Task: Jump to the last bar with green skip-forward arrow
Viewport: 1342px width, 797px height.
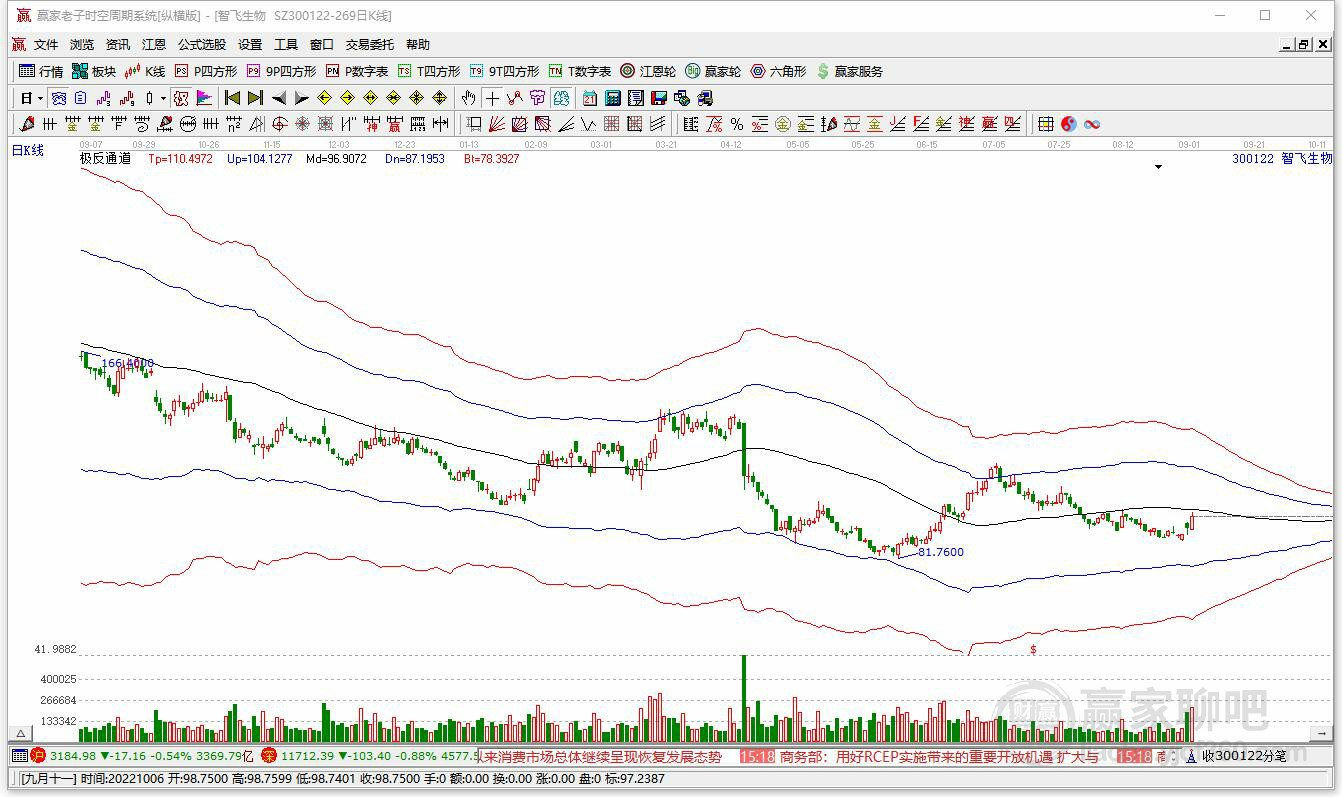Action: [255, 98]
